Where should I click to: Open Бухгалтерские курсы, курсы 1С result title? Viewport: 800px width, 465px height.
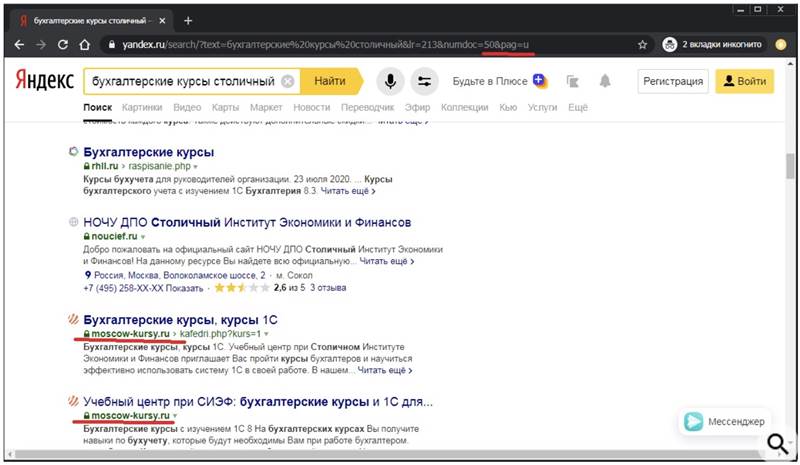180,320
